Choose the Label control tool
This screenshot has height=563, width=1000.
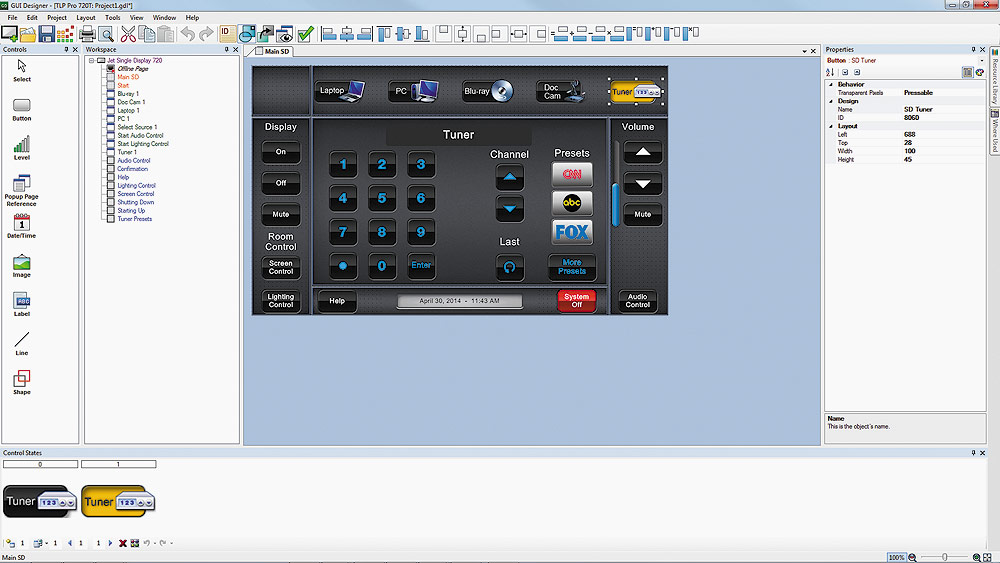[22, 304]
